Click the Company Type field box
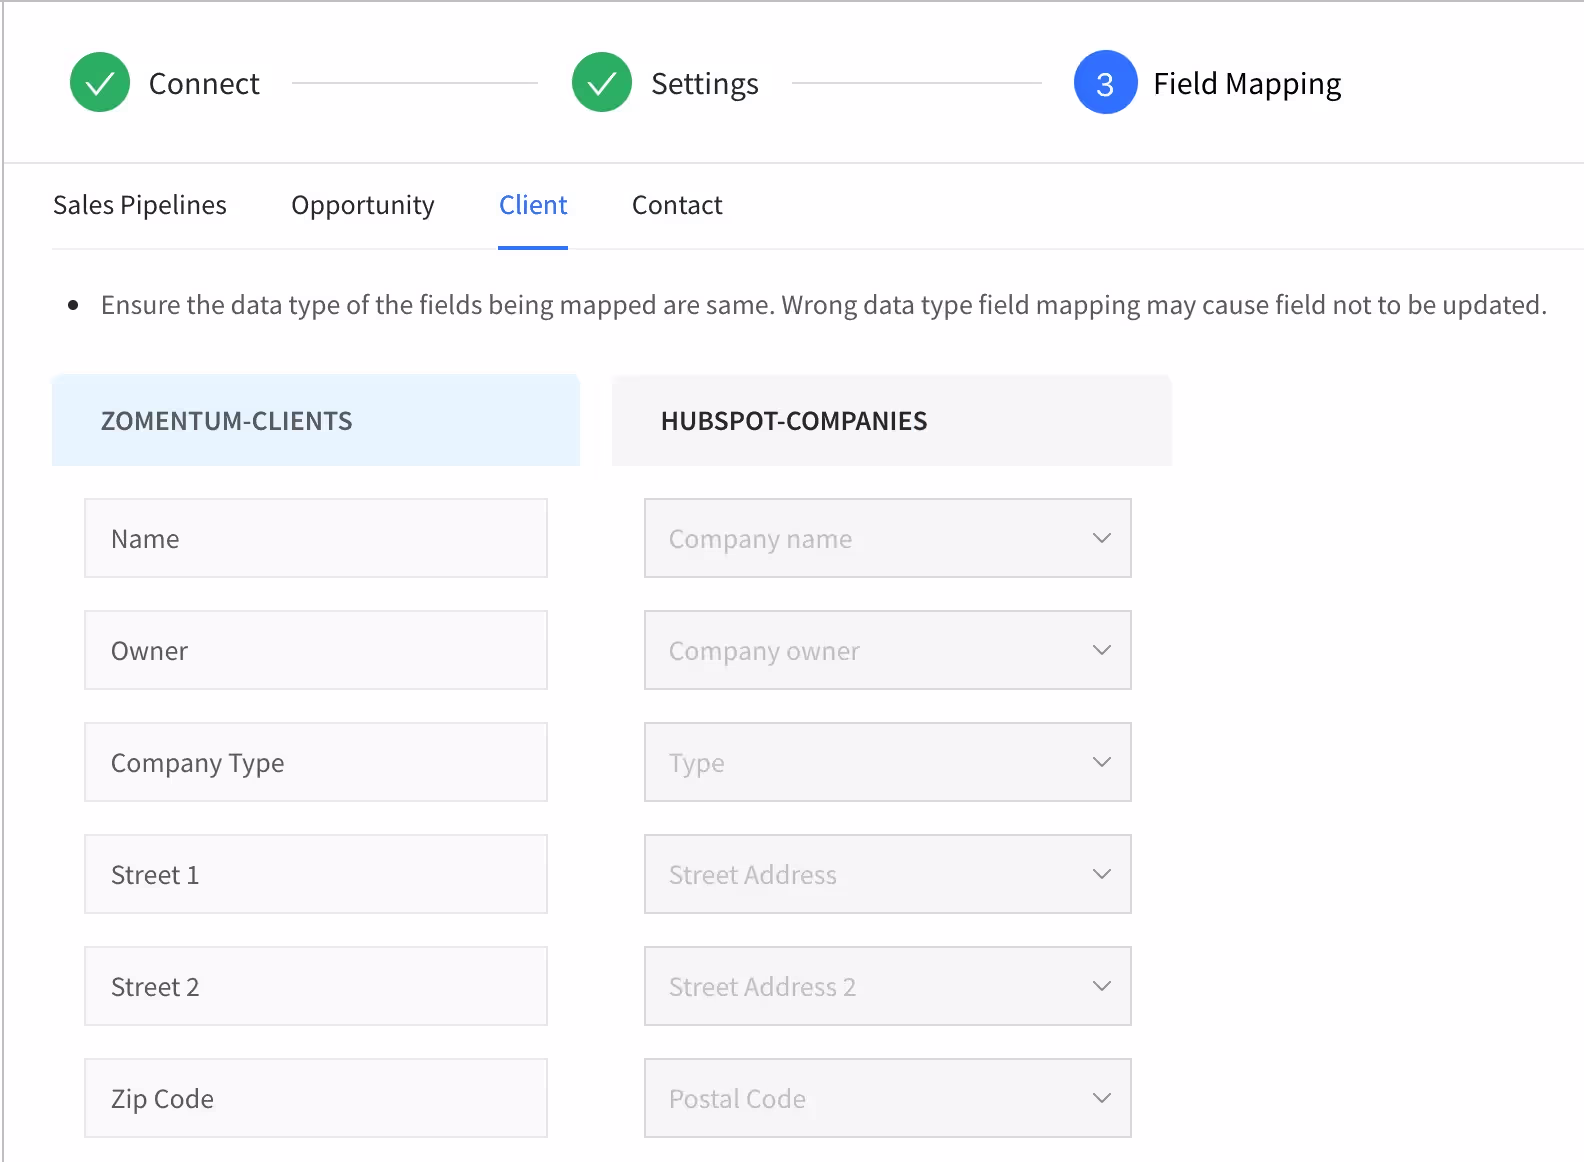 coord(316,762)
